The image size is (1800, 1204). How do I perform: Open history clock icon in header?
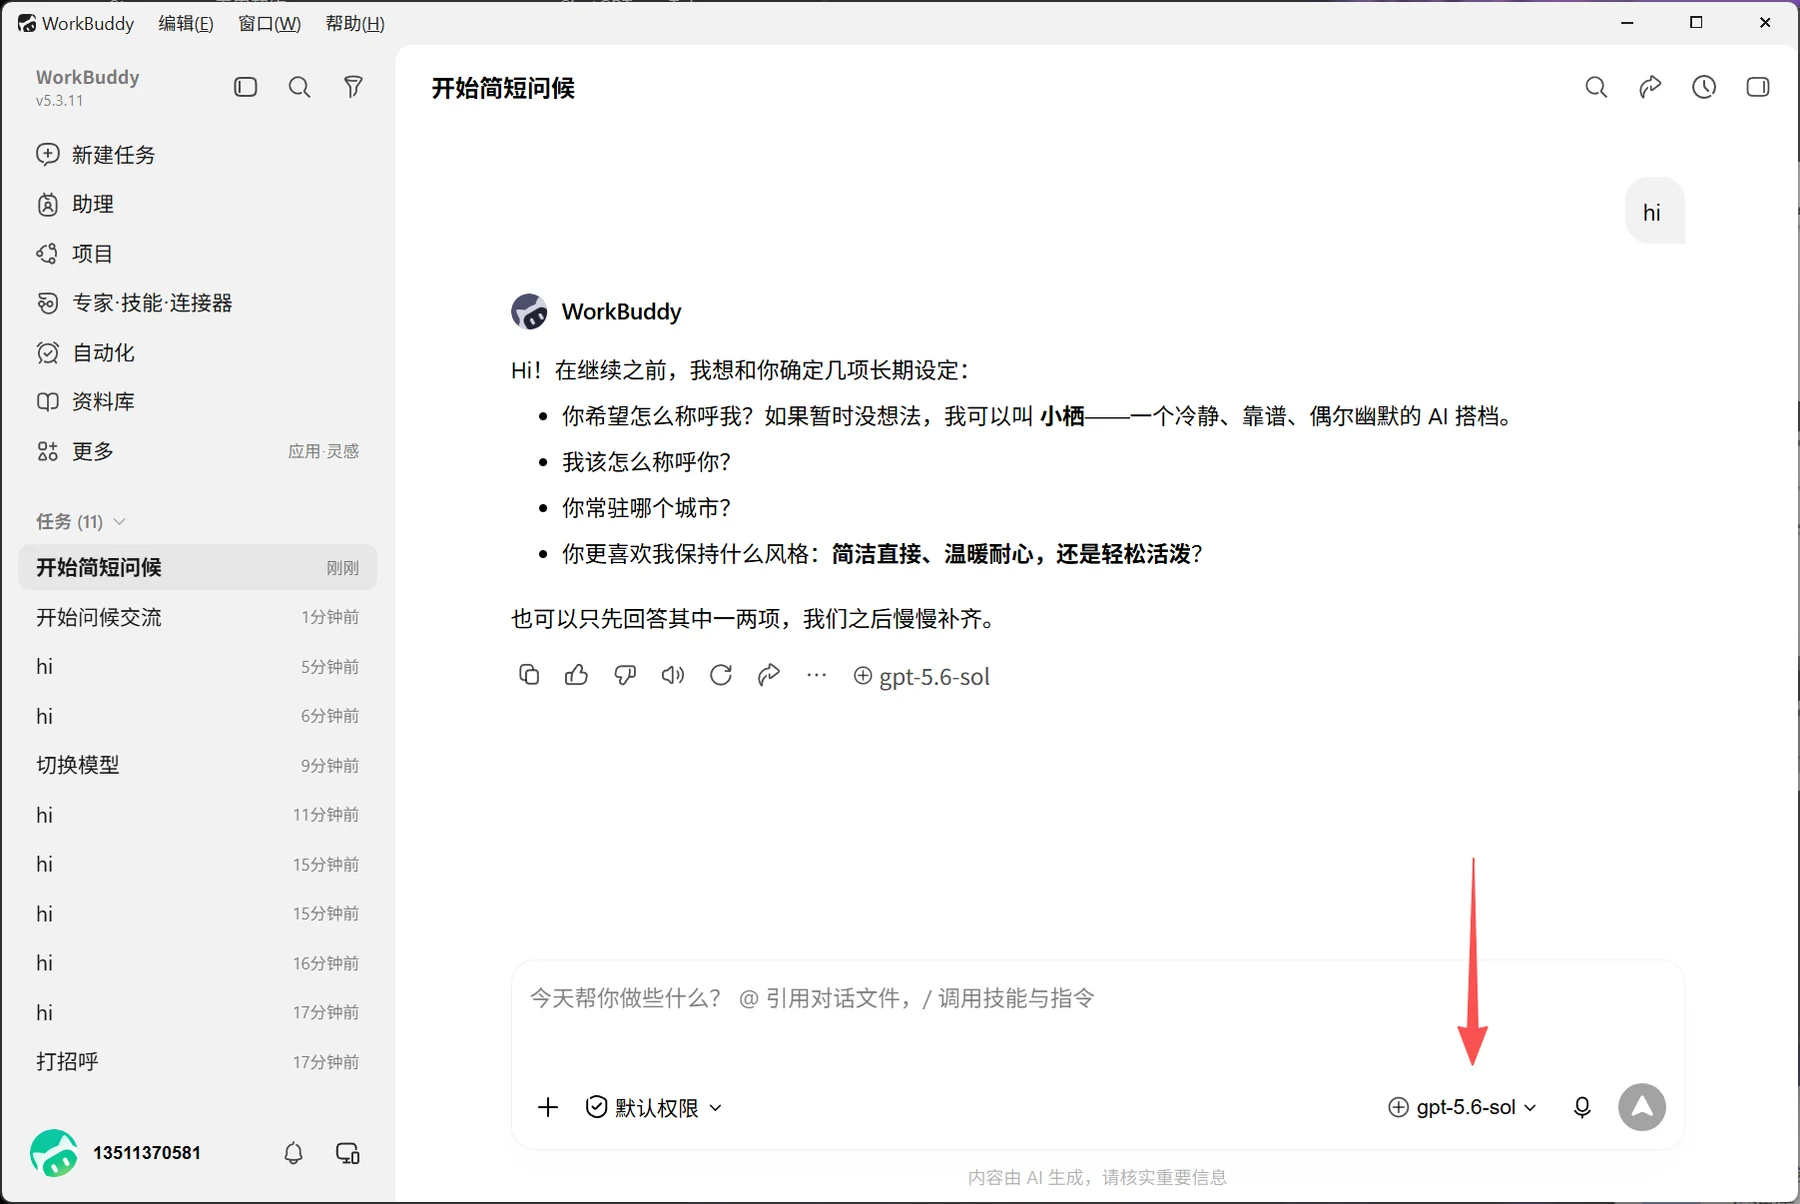coord(1704,87)
